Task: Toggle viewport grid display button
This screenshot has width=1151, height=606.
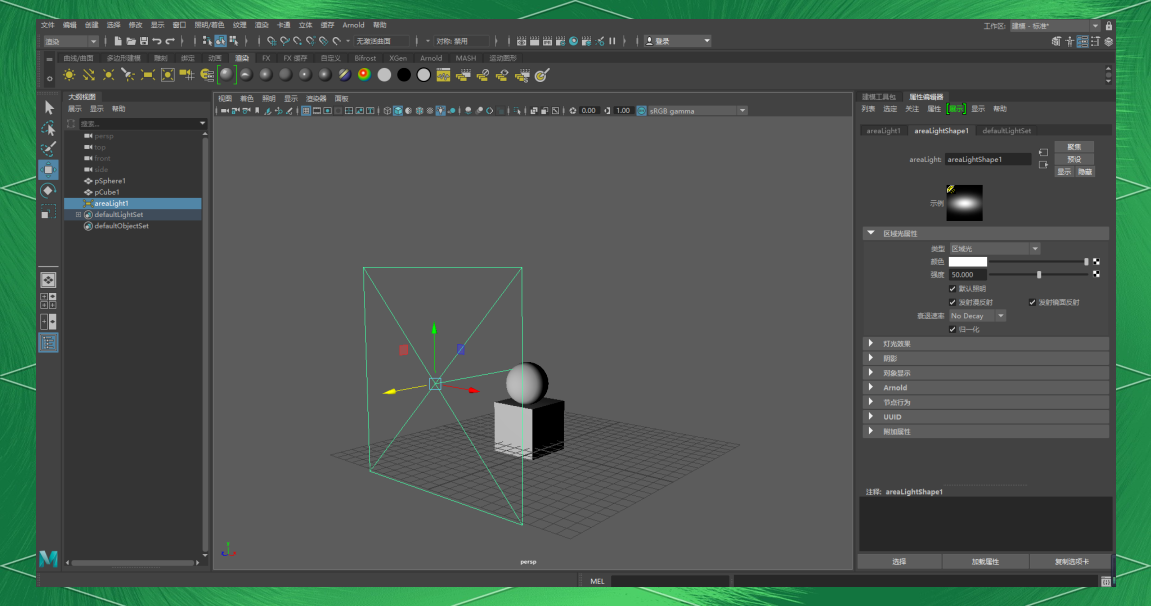Action: (x=305, y=111)
